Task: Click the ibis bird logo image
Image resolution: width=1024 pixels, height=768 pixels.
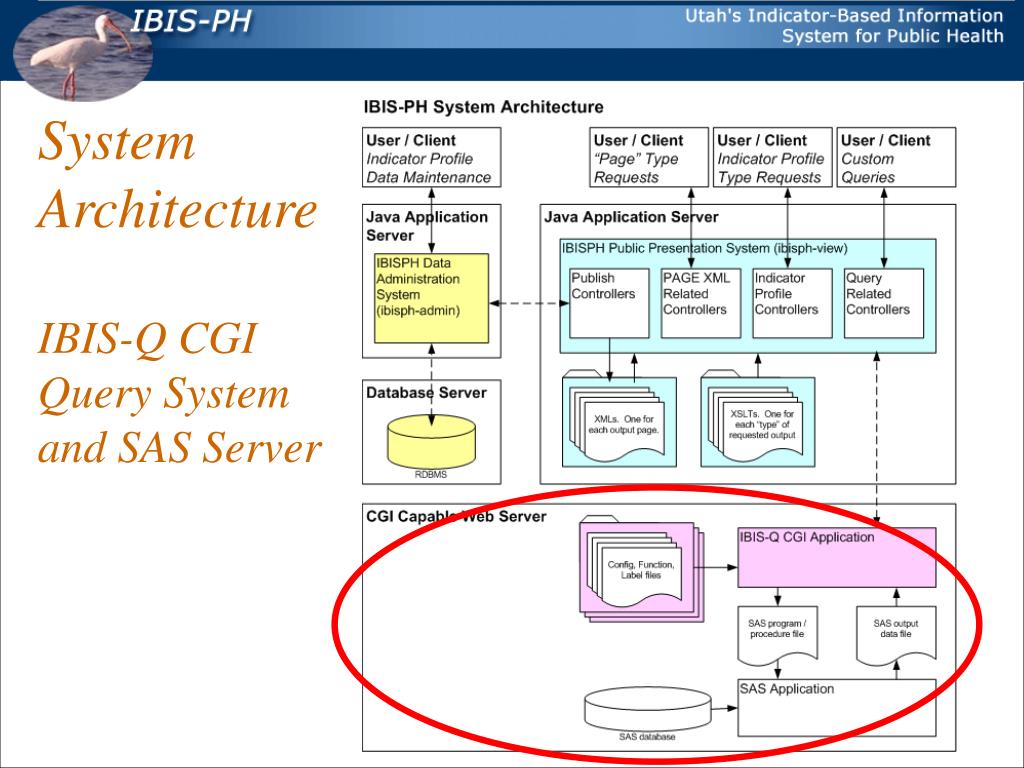Action: pos(82,54)
